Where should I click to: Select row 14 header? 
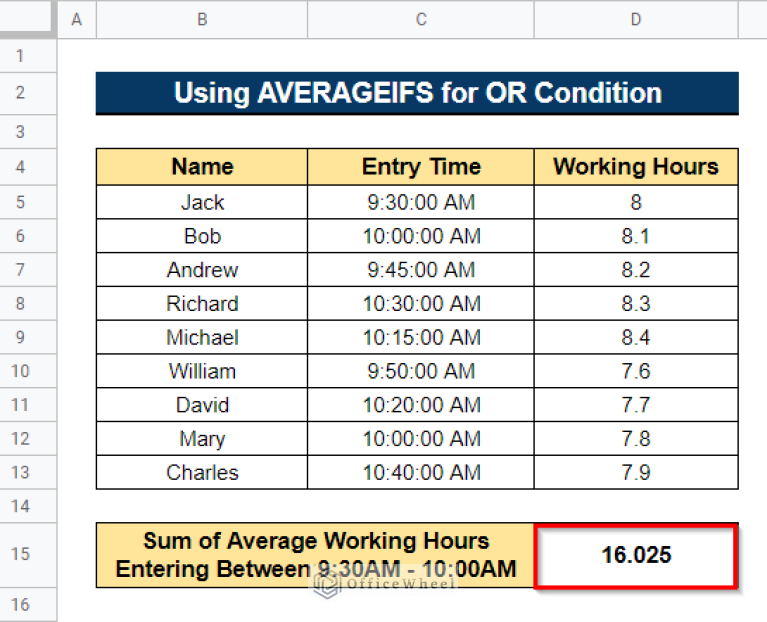pyautogui.click(x=28, y=506)
